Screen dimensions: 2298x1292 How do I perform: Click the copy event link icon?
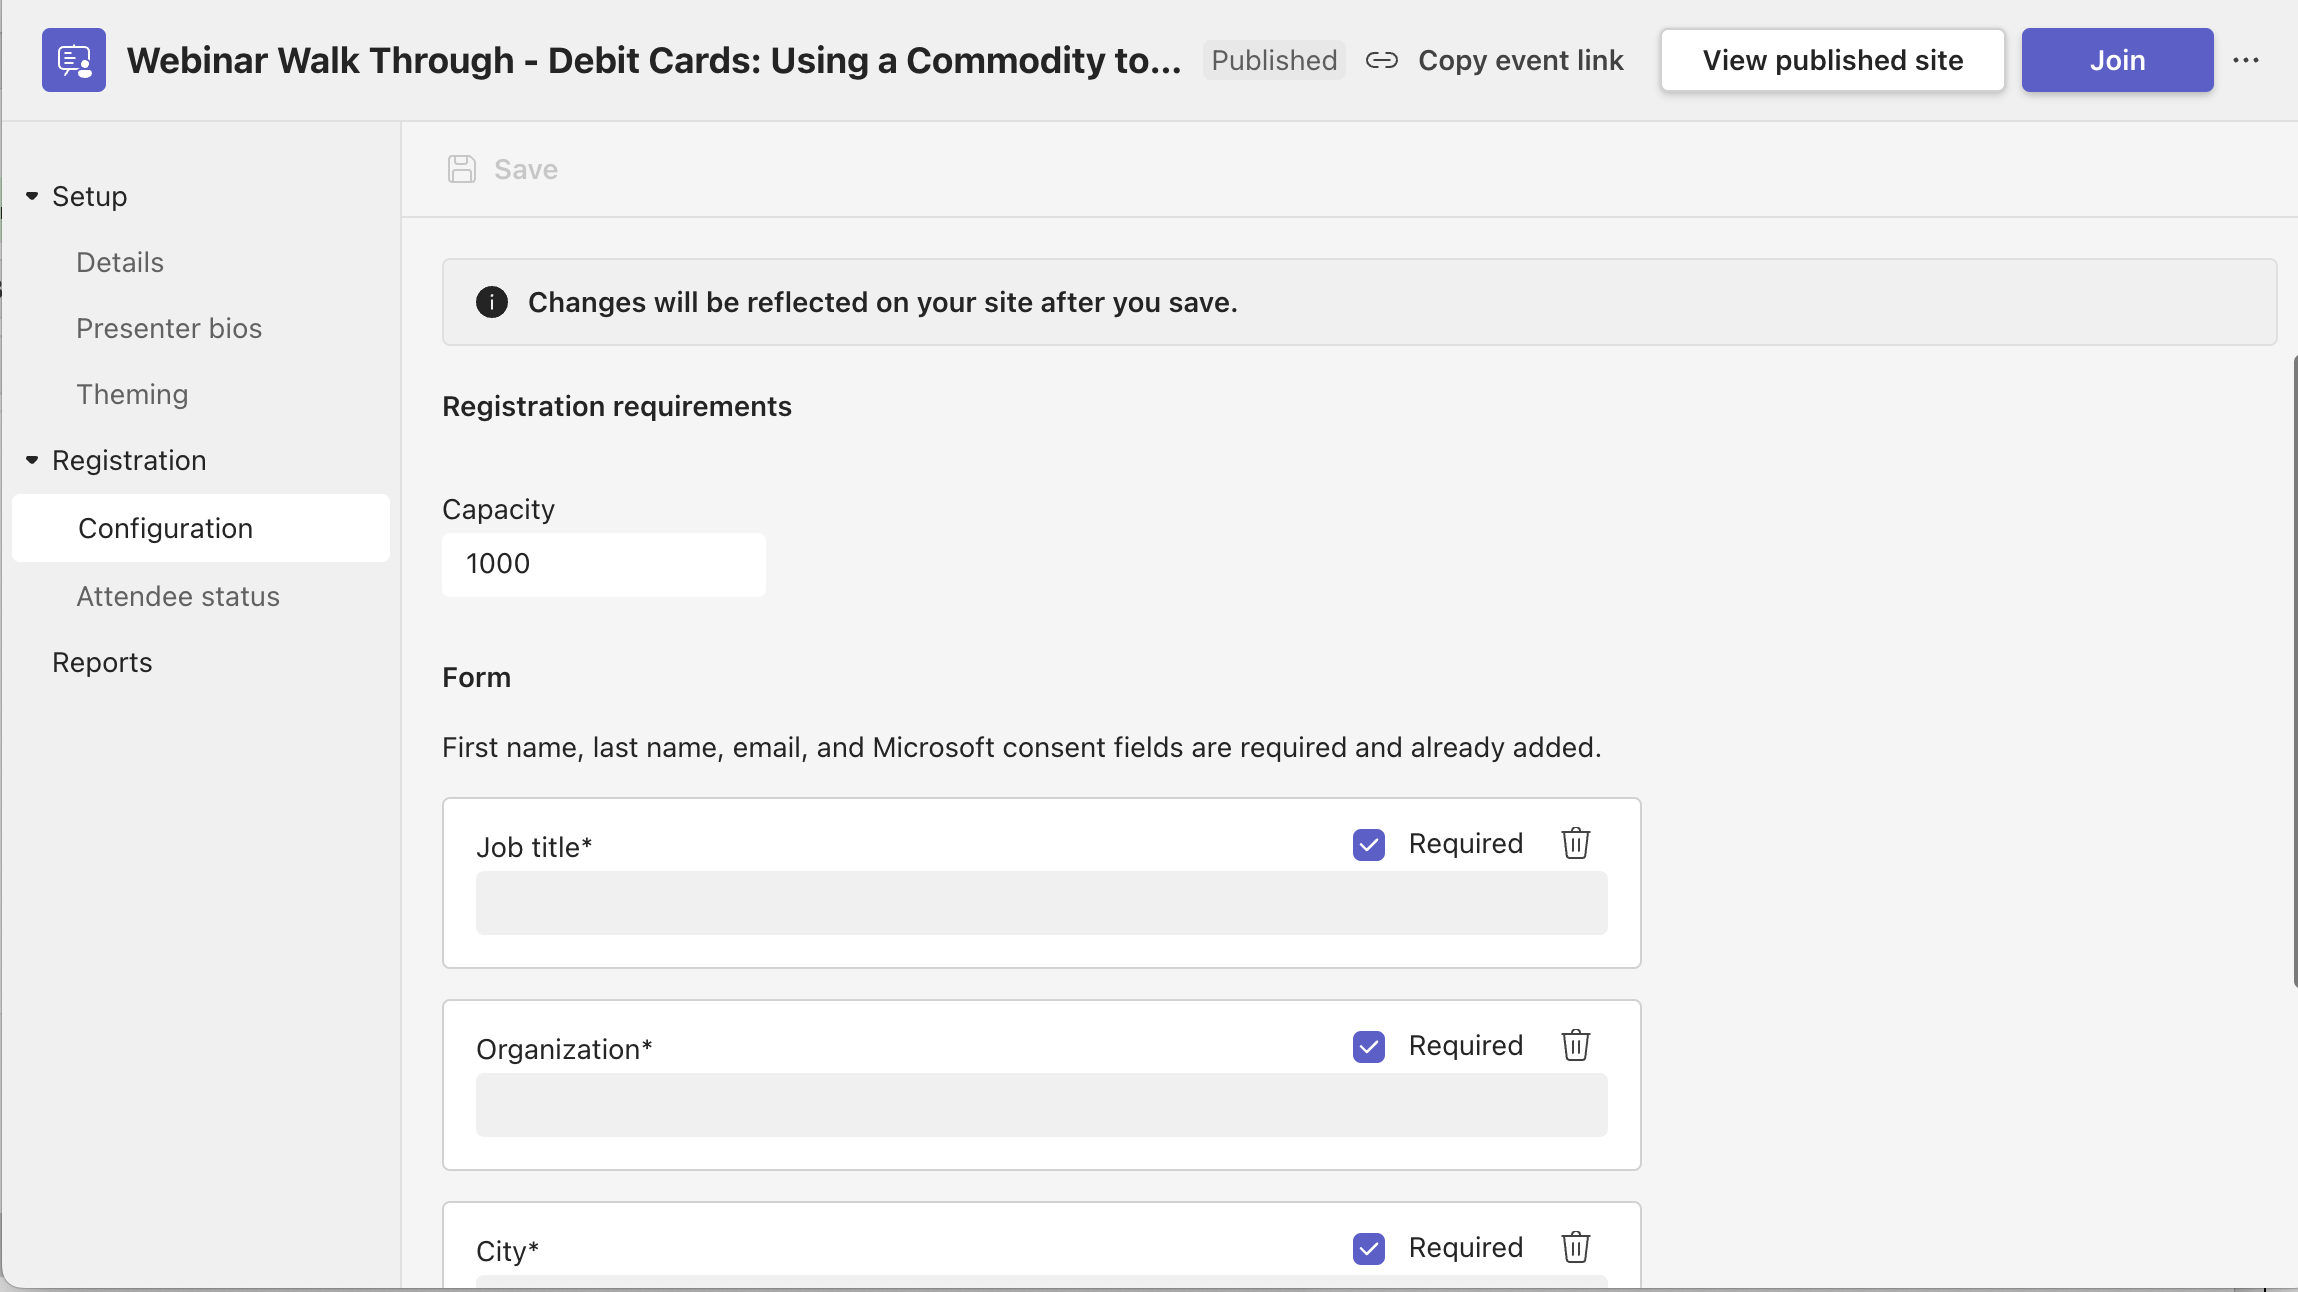tap(1381, 58)
